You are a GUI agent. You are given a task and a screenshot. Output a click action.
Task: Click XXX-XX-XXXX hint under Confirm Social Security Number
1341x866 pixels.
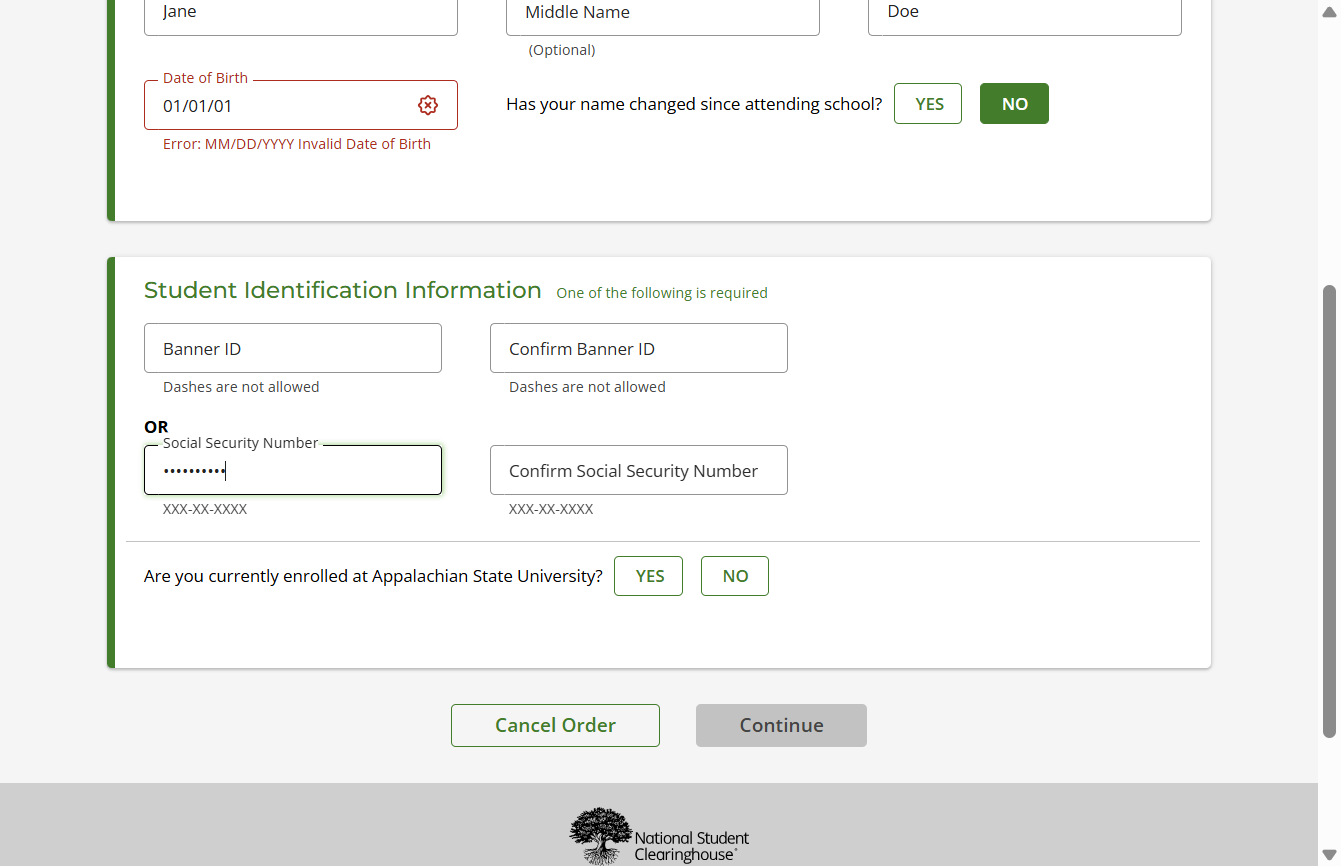click(551, 509)
